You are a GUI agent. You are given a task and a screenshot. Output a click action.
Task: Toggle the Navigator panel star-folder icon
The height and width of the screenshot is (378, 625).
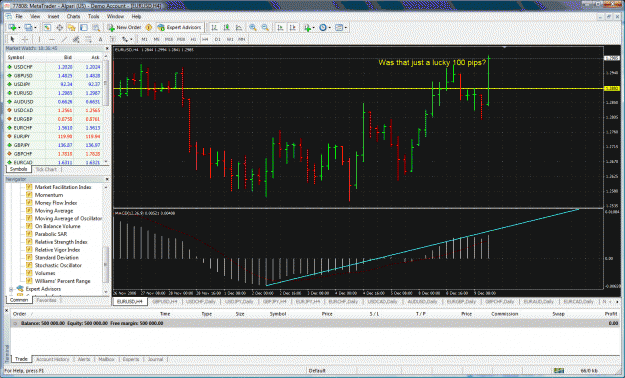pyautogui.click(x=71, y=28)
